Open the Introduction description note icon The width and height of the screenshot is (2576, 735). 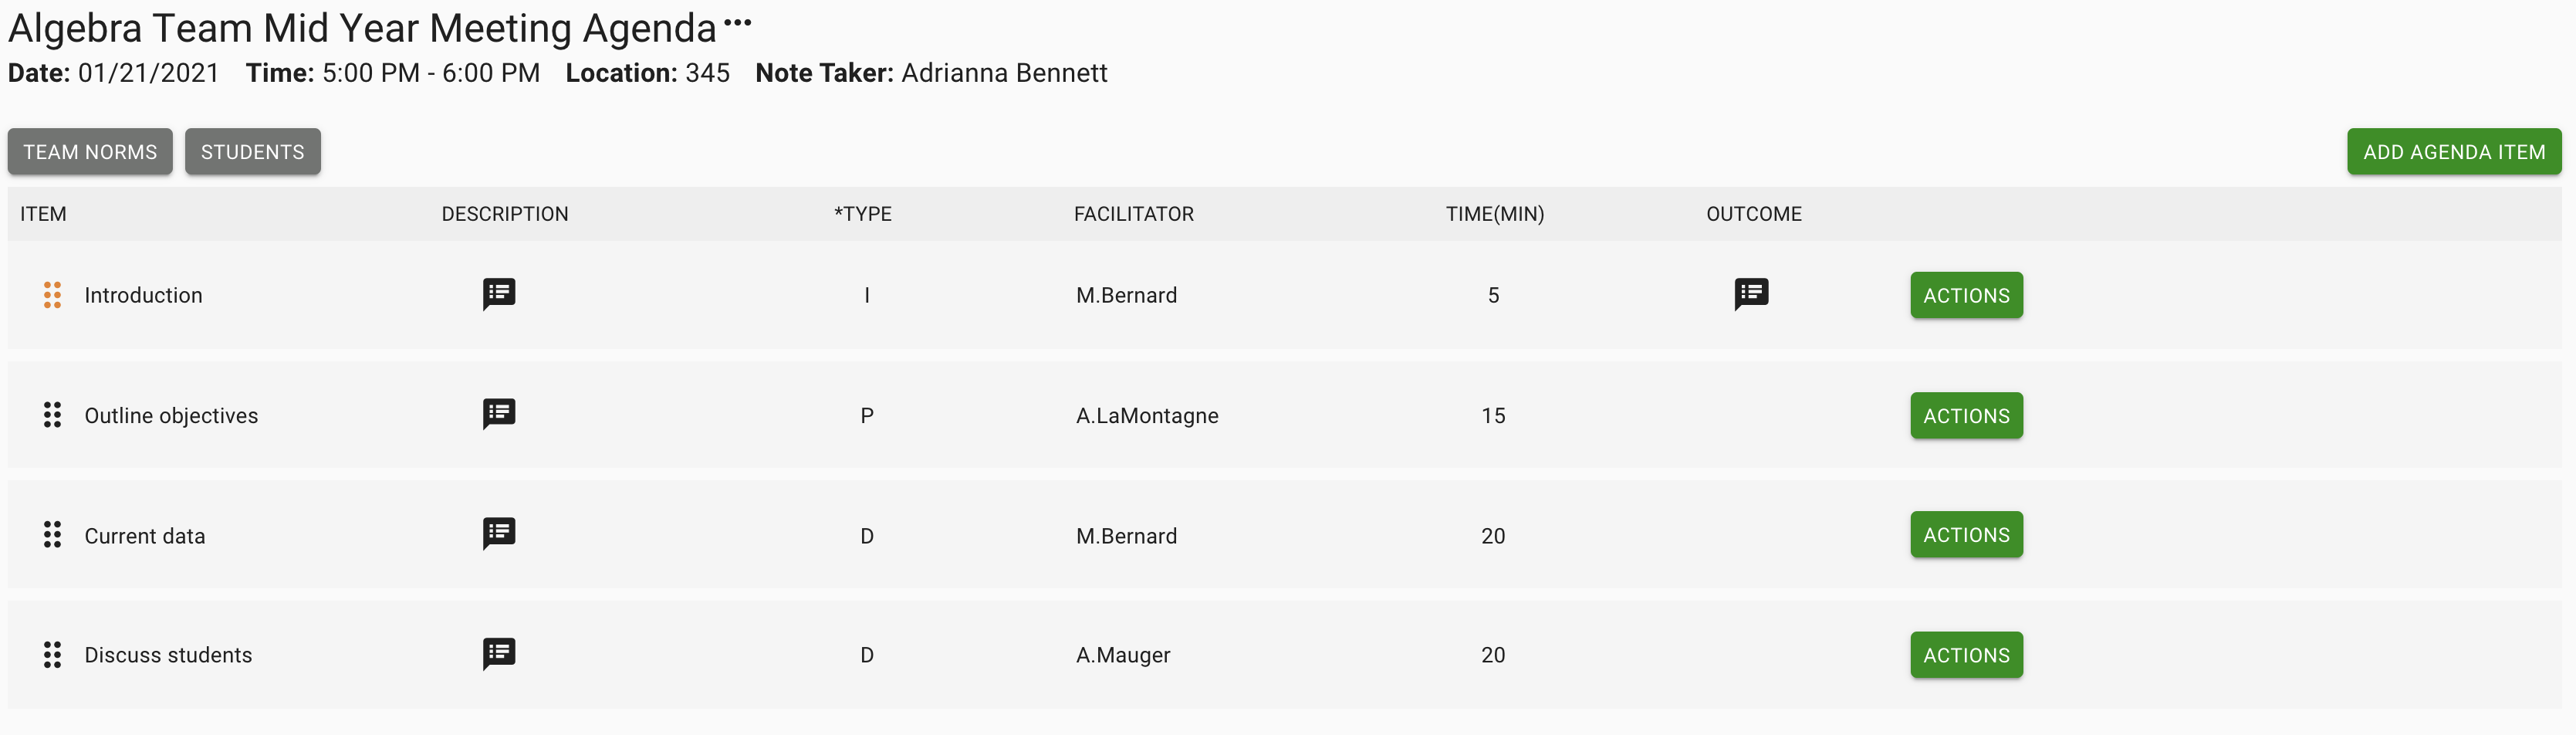[x=499, y=294]
